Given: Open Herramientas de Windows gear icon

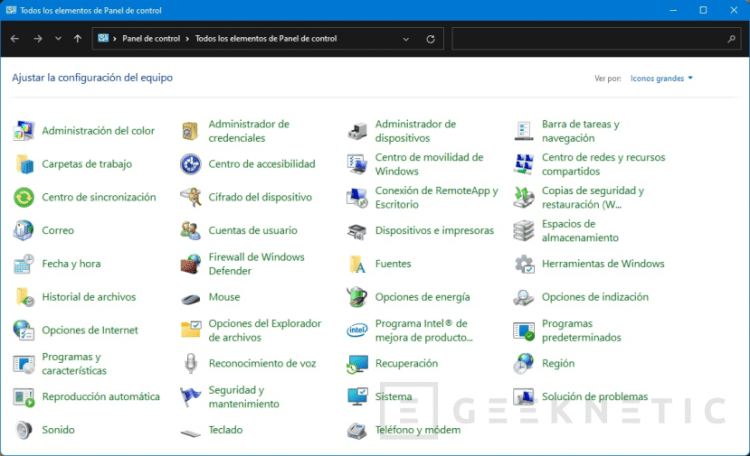Looking at the screenshot, I should pyautogui.click(x=524, y=264).
